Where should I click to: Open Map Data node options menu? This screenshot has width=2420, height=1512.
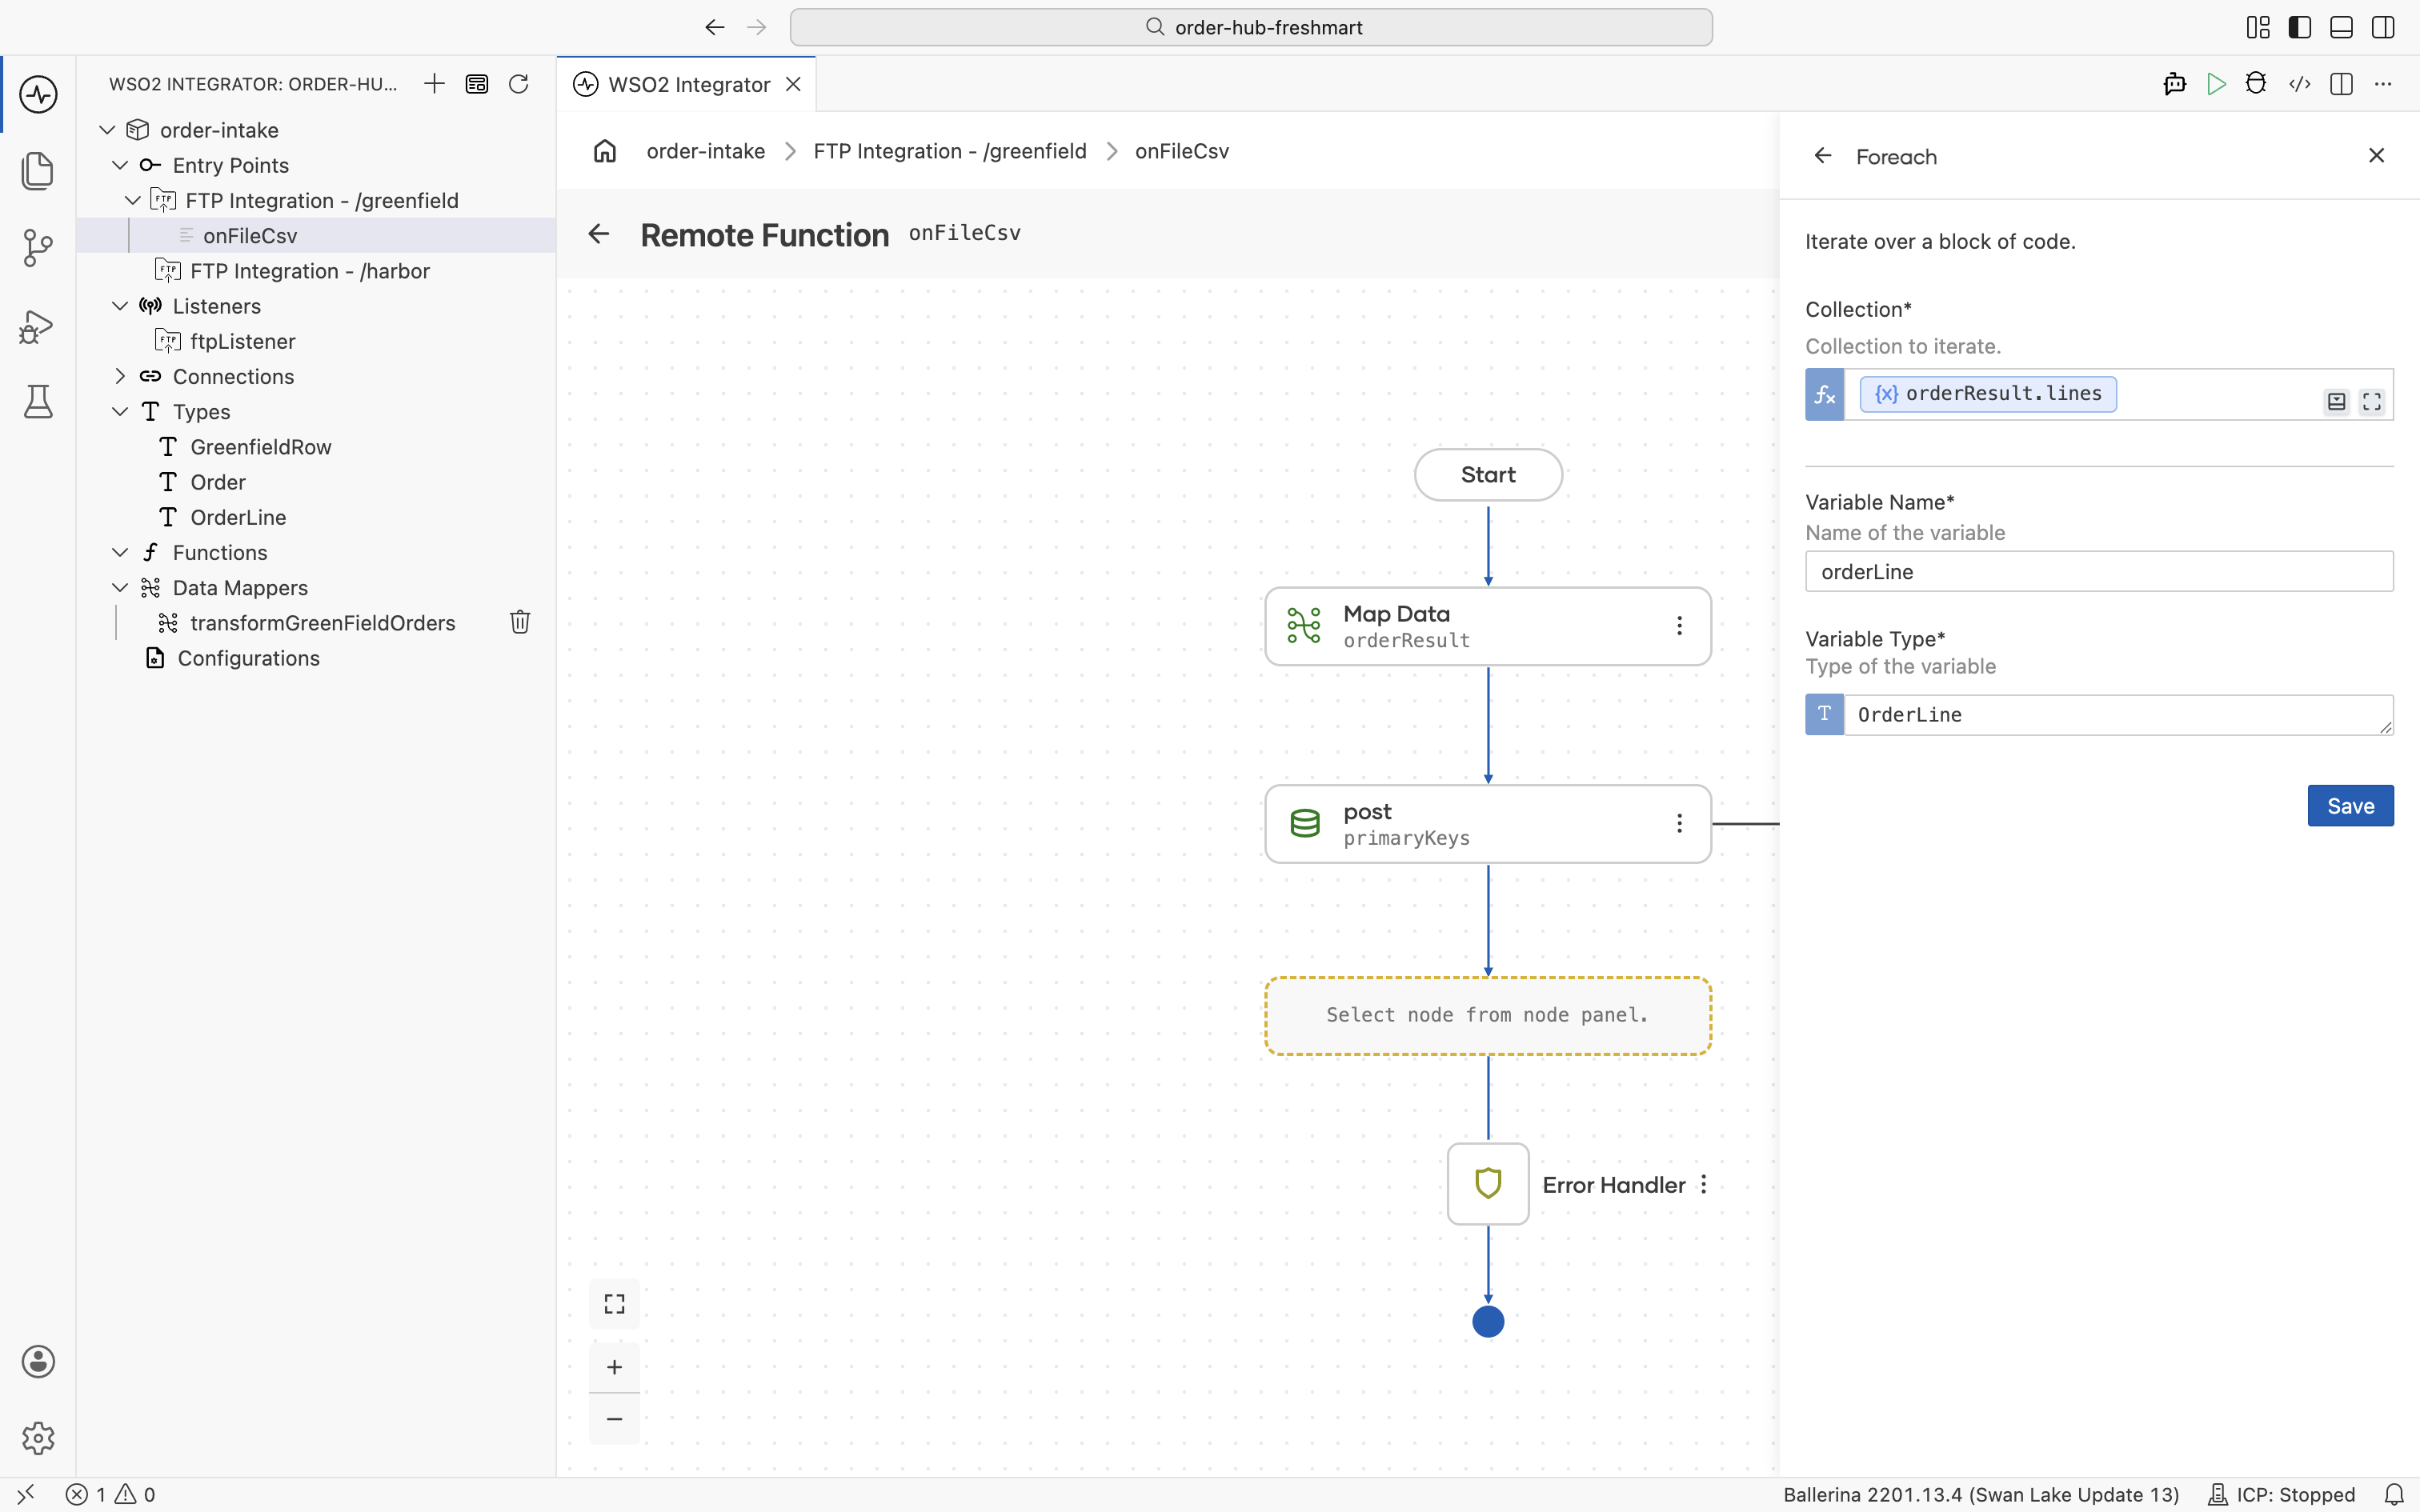pyautogui.click(x=1679, y=626)
